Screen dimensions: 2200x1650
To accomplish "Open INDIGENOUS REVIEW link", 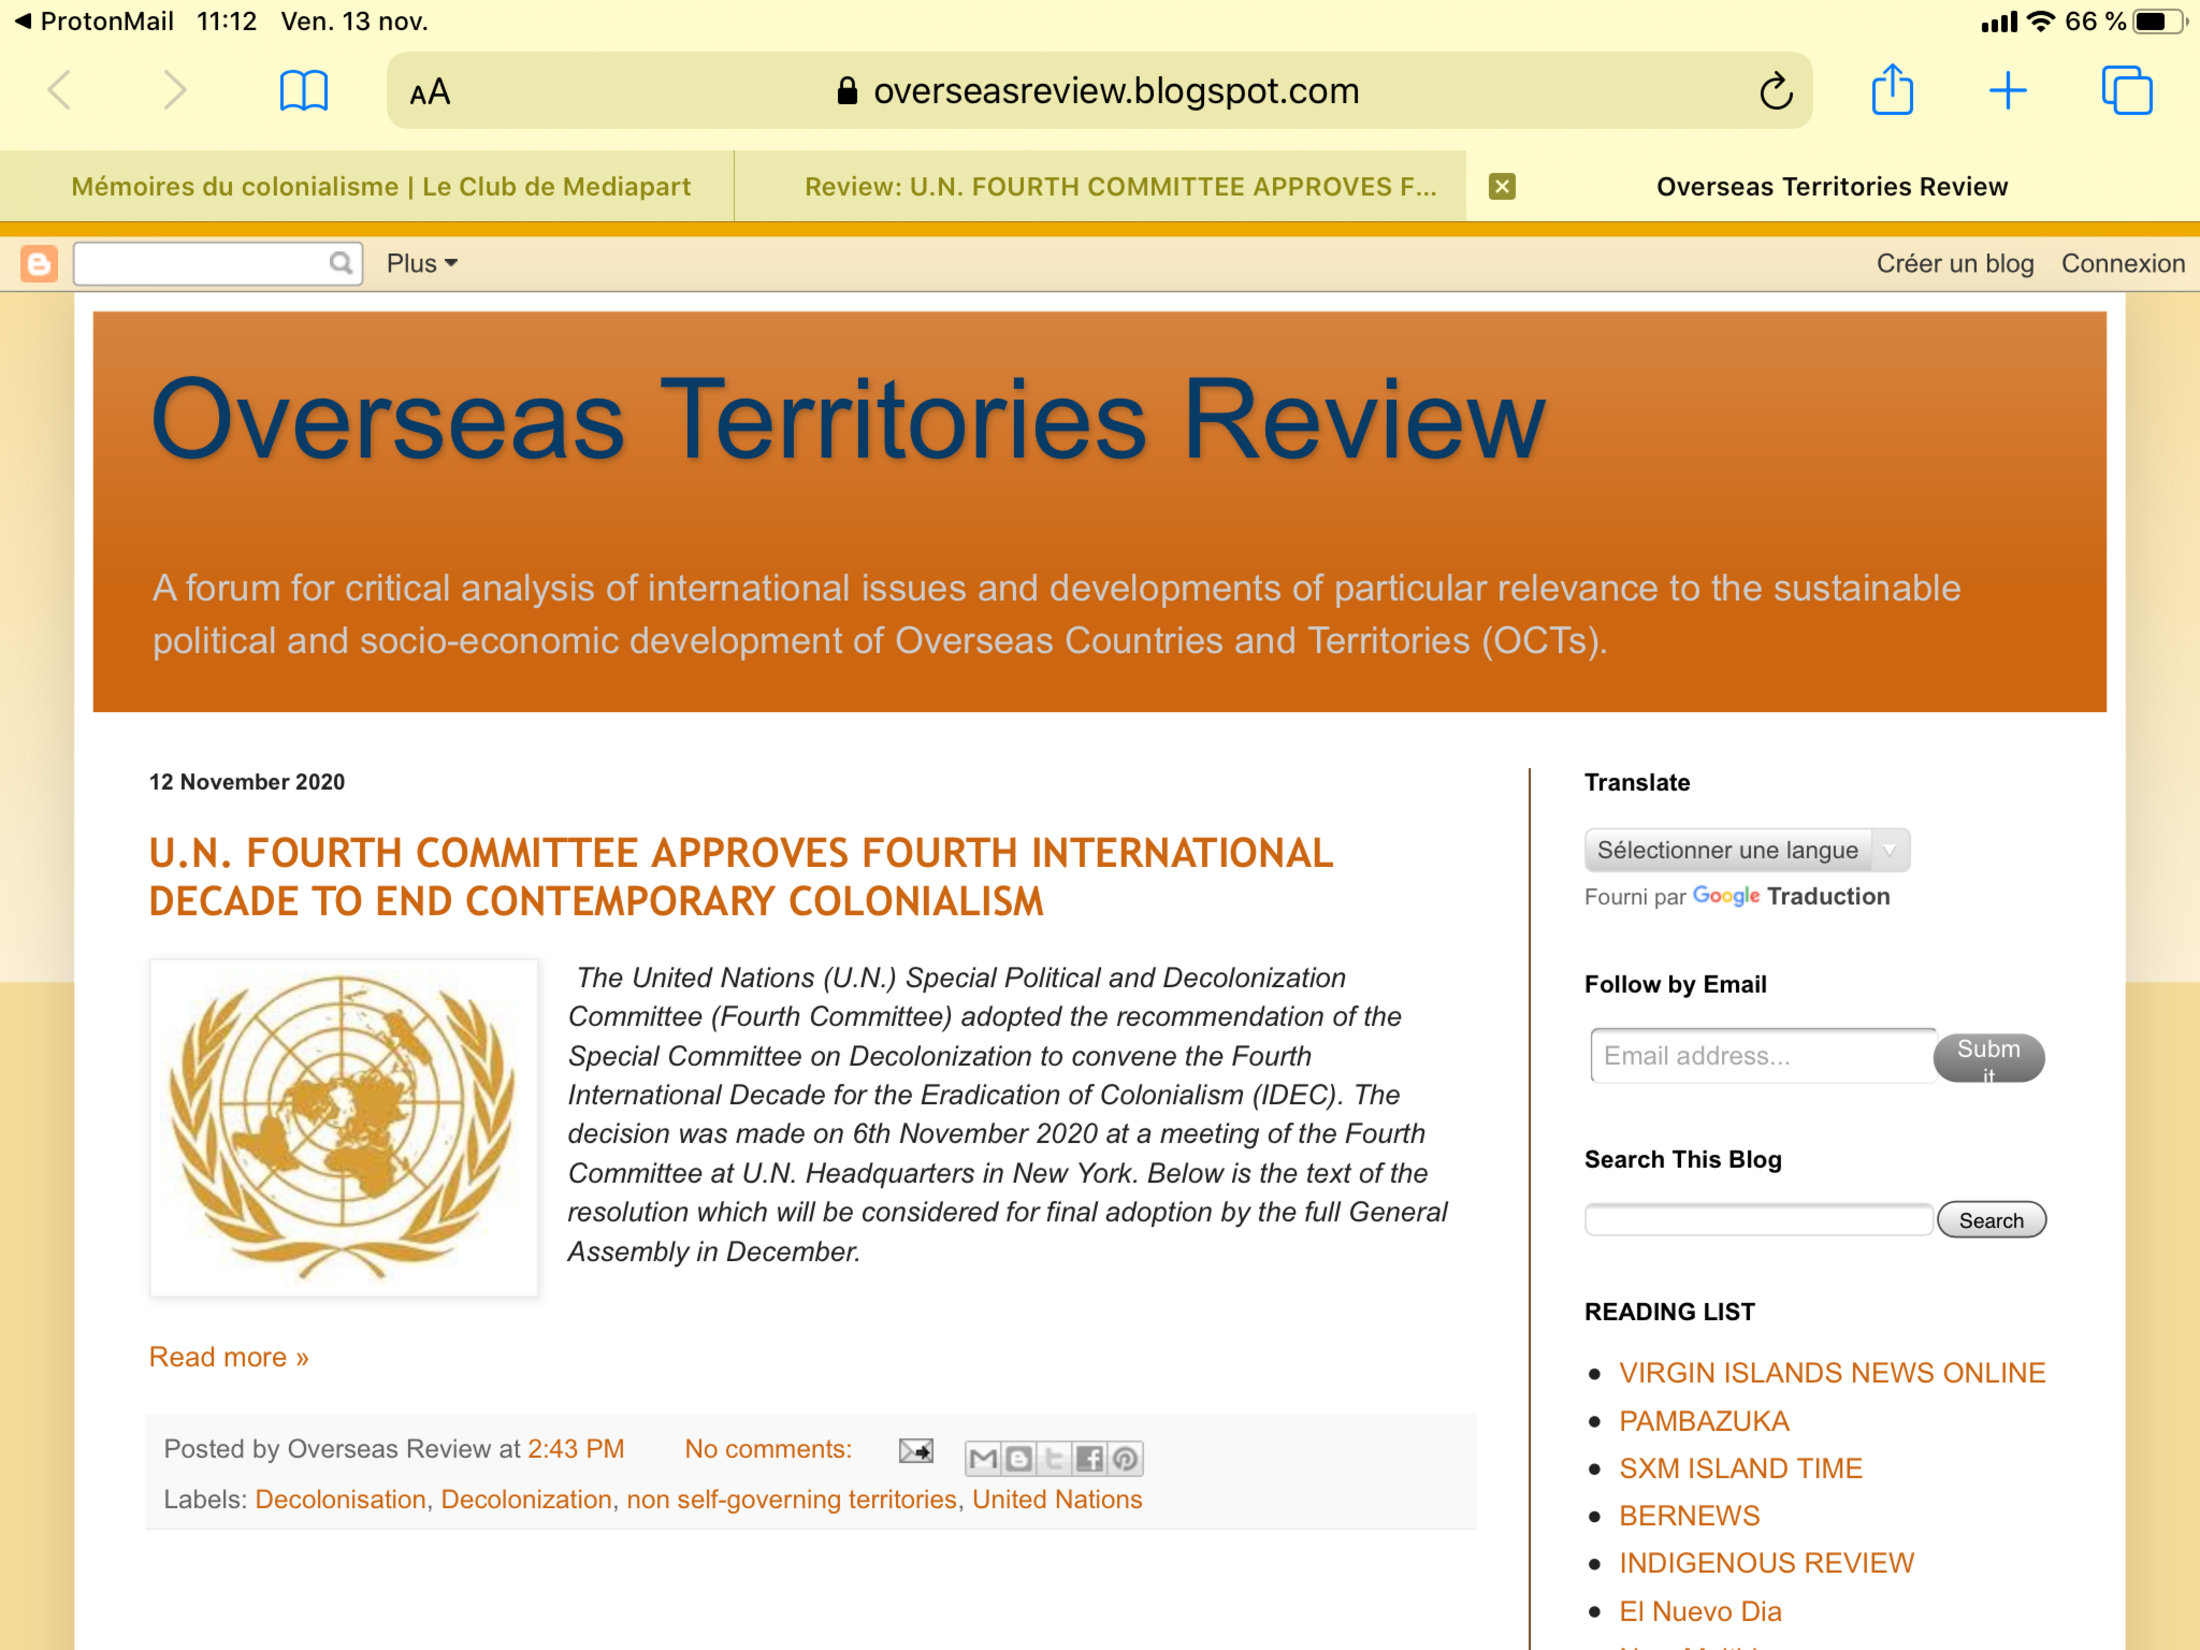I will coord(1765,1563).
